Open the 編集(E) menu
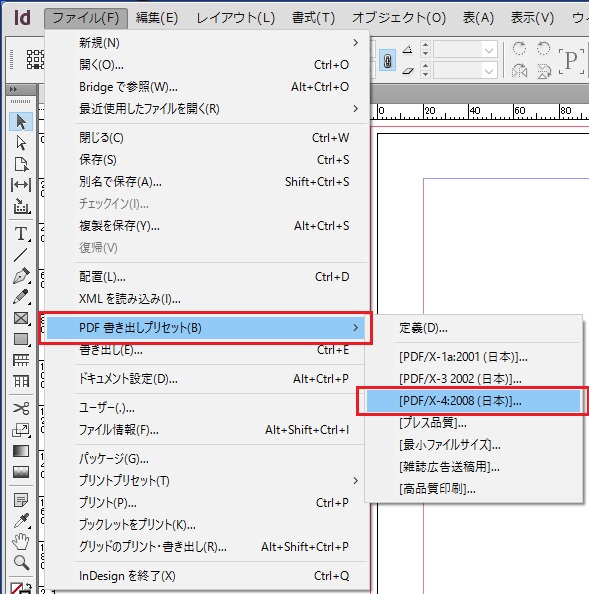 coord(157,18)
